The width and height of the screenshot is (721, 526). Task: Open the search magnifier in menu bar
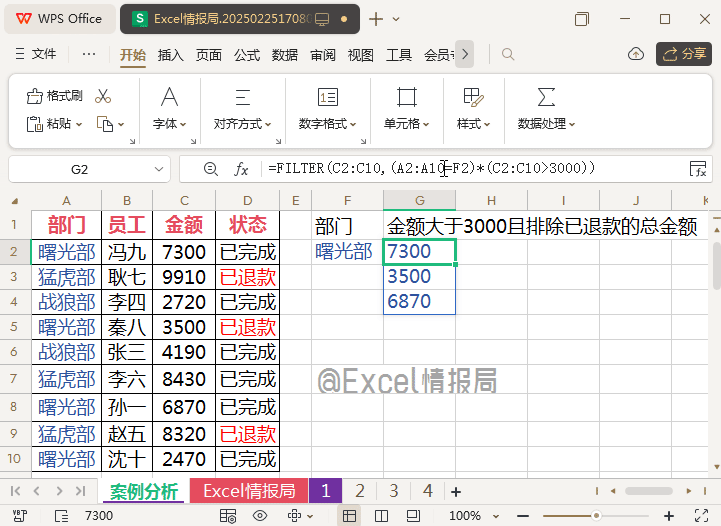pyautogui.click(x=508, y=54)
